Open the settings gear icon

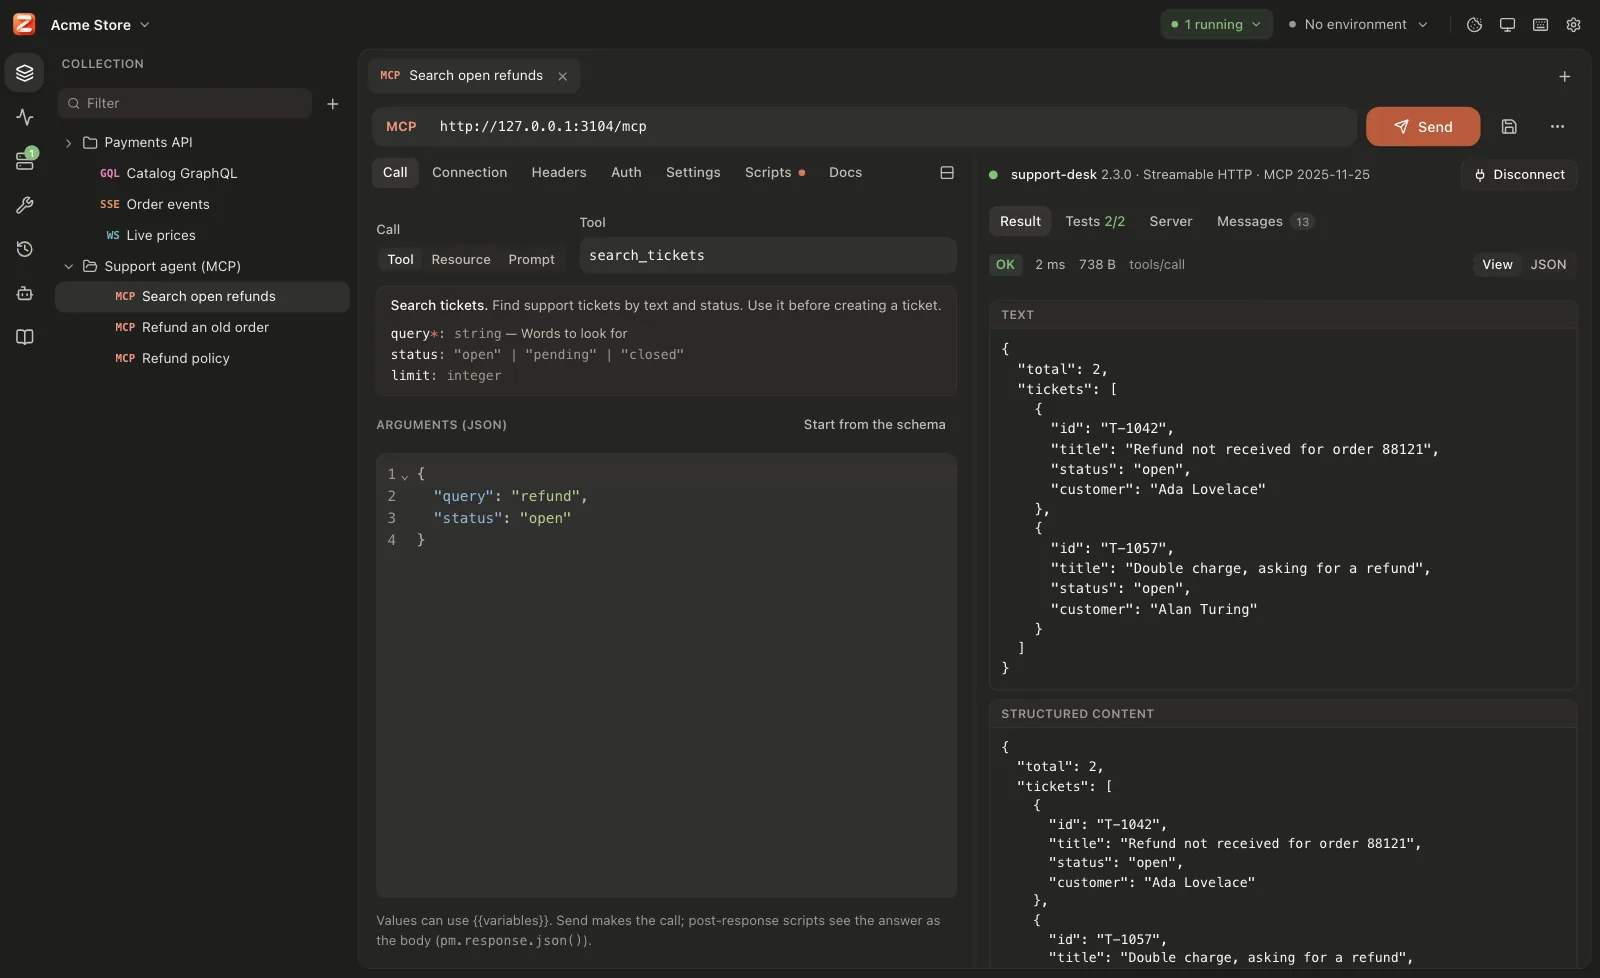[x=1573, y=25]
